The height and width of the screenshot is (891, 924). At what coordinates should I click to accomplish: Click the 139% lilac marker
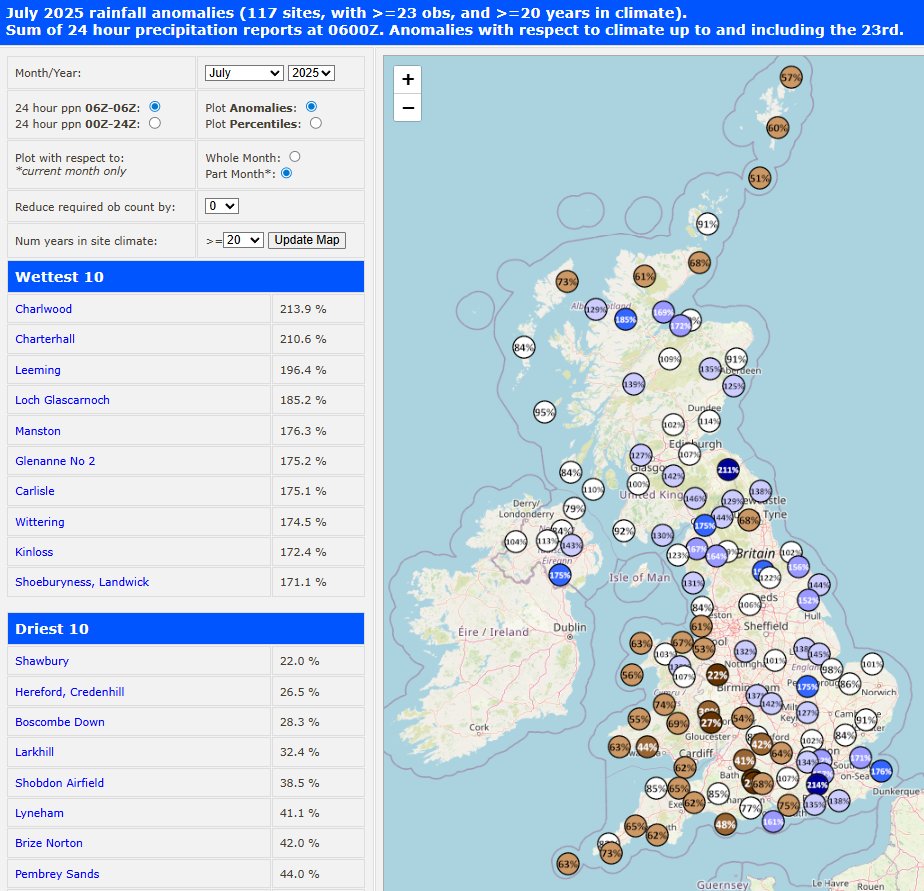coord(633,384)
